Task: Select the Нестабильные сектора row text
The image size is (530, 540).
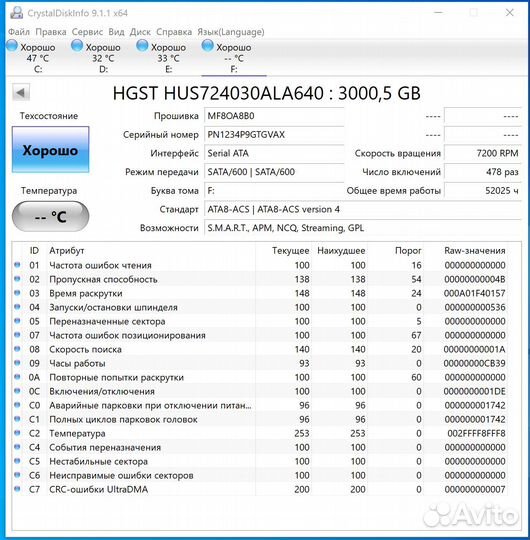Action: pos(98,461)
